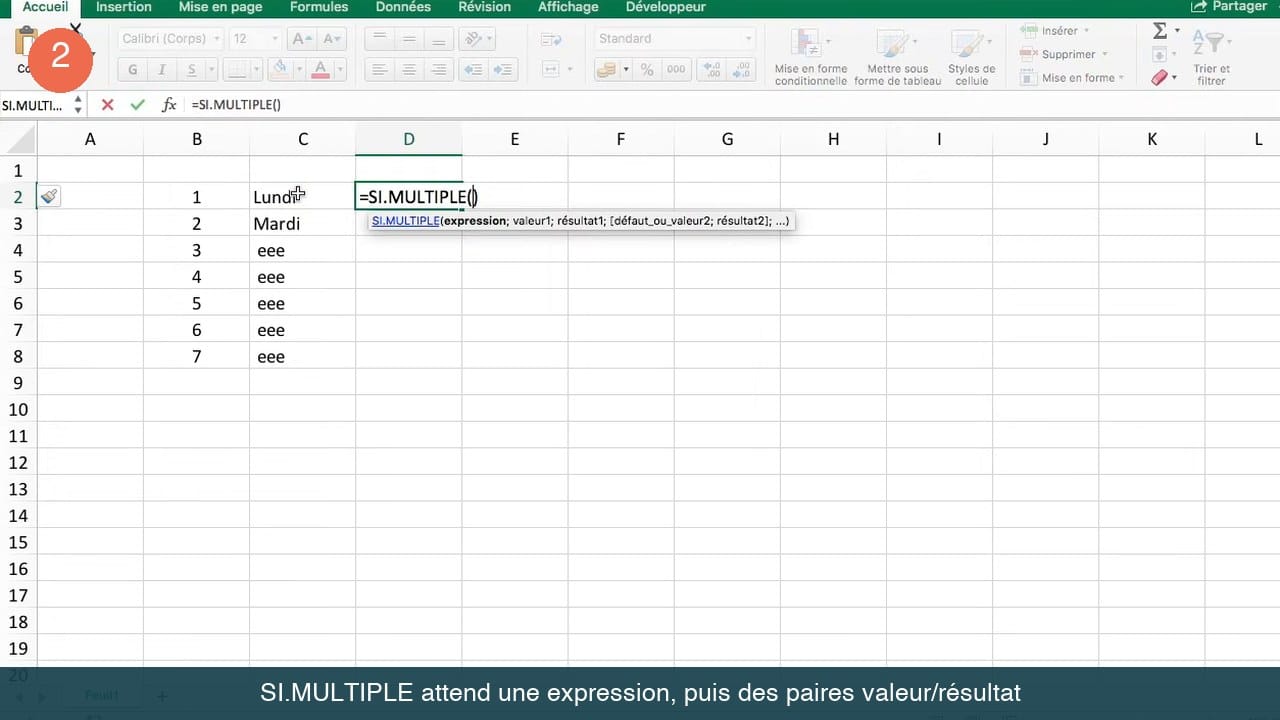The width and height of the screenshot is (1280, 720).
Task: Click merge cells button
Action: (x=551, y=70)
